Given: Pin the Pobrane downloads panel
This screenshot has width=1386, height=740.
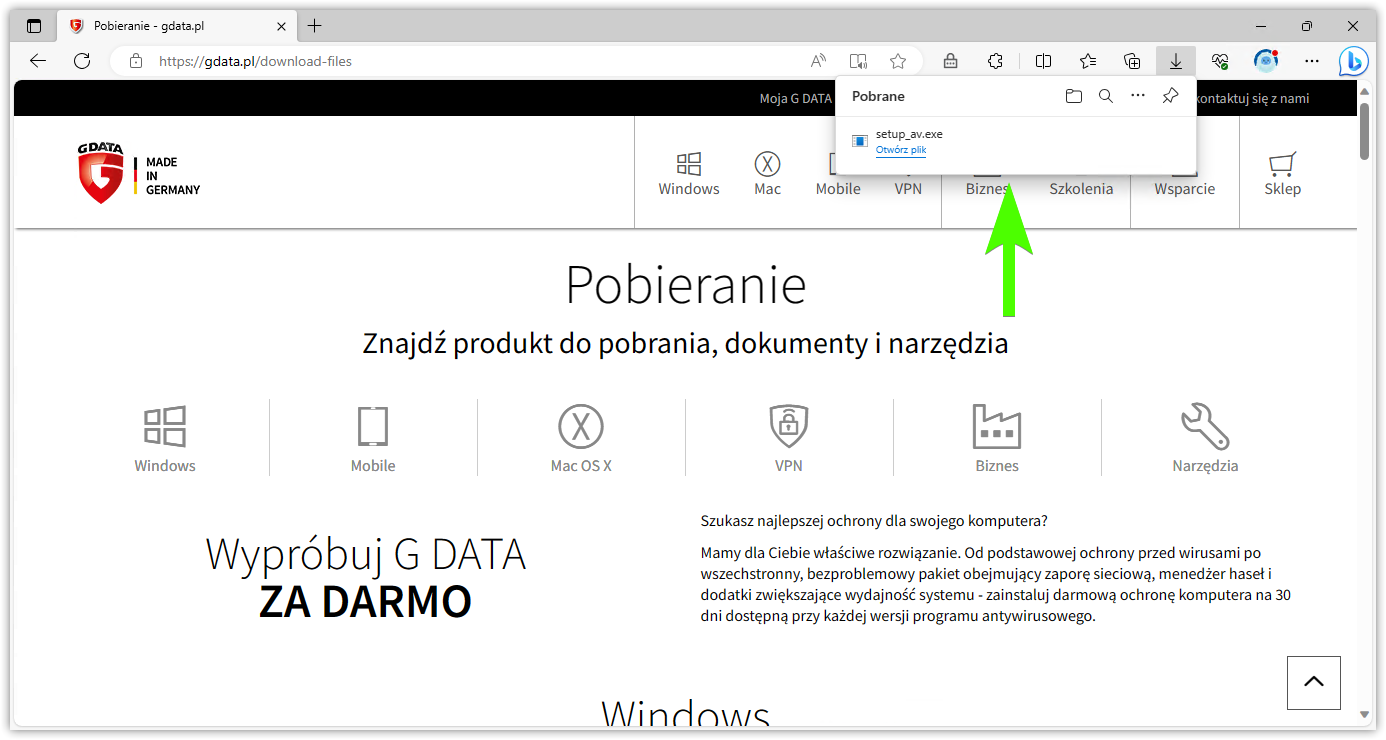Looking at the screenshot, I should (1170, 96).
